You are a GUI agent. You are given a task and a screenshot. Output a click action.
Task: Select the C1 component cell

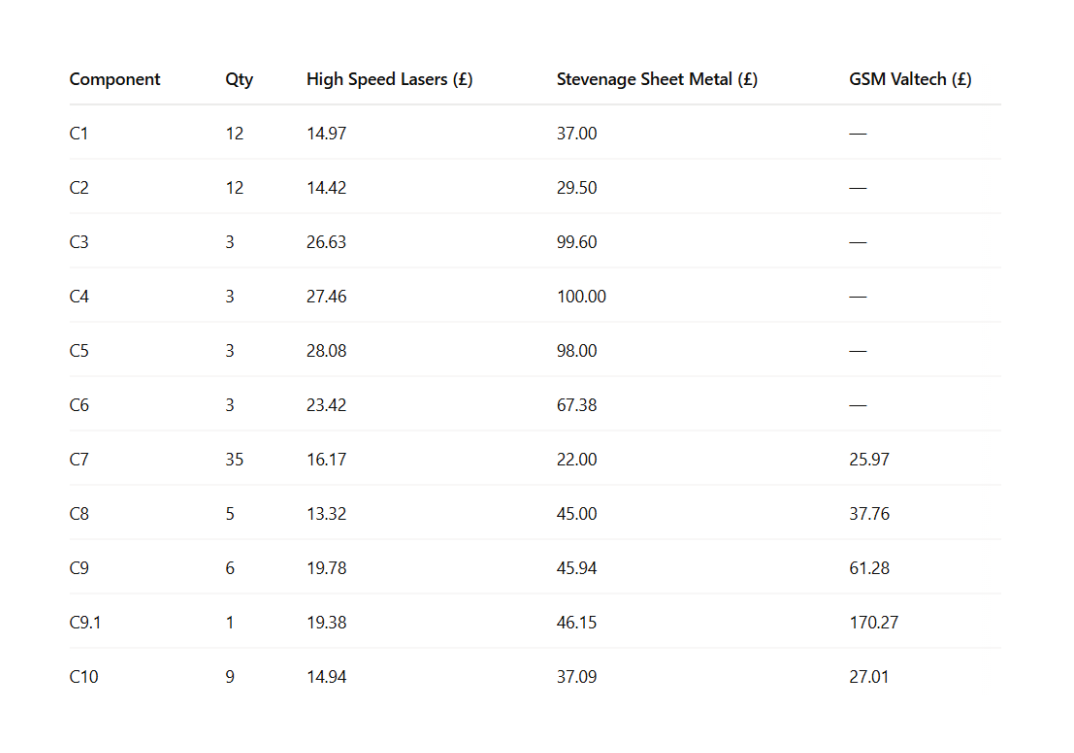point(79,134)
